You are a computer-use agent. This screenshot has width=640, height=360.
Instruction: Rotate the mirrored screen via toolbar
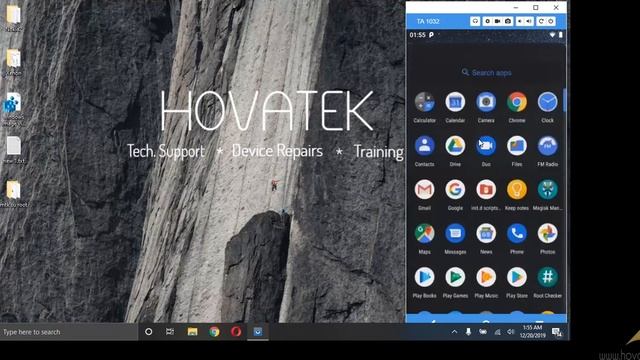[x=541, y=21]
